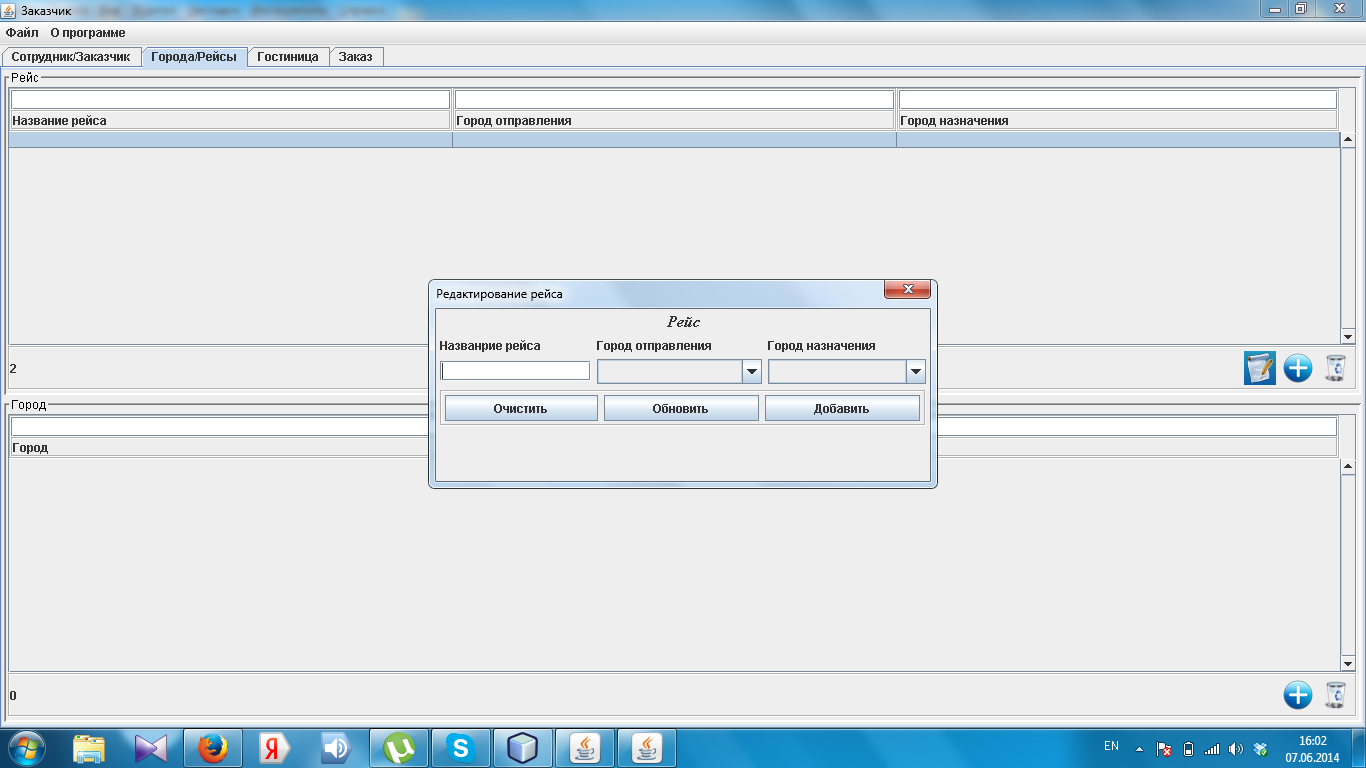Open the О программе menu
The width and height of the screenshot is (1366, 768).
pyautogui.click(x=88, y=33)
